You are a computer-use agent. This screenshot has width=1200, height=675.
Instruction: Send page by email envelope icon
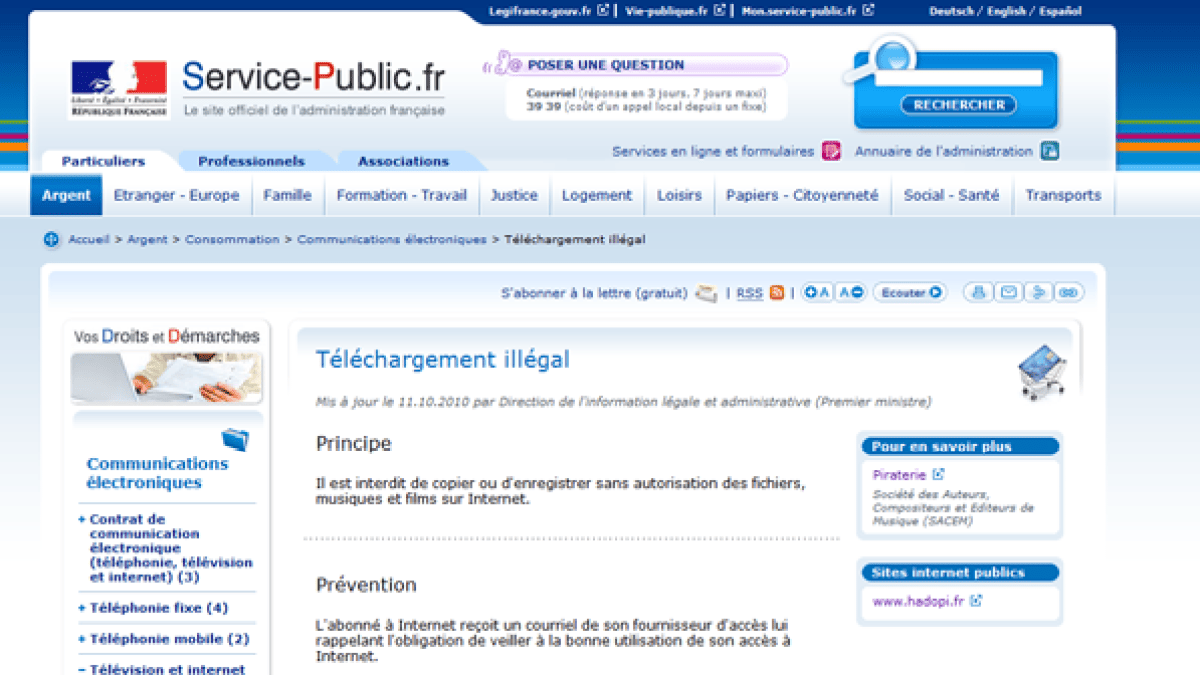coord(1009,293)
